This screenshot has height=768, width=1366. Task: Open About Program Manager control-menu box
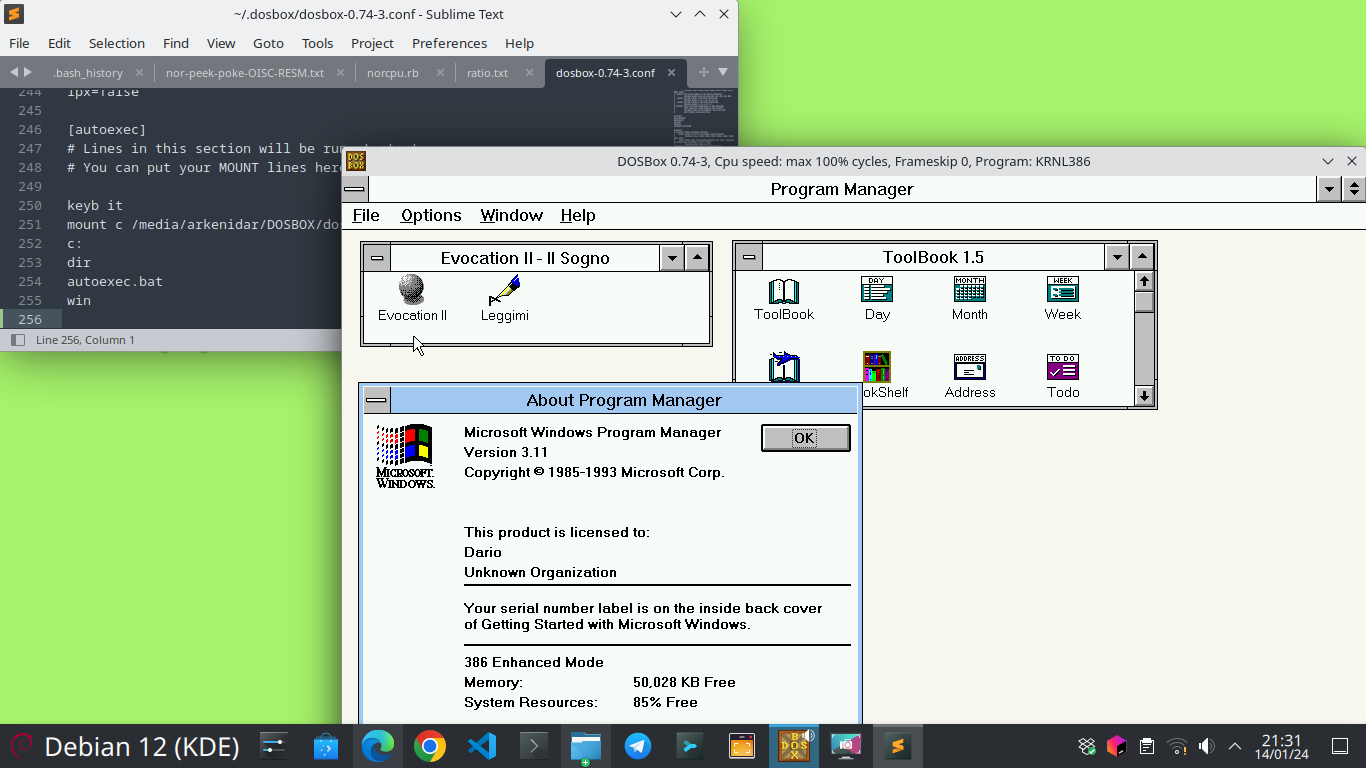[377, 400]
